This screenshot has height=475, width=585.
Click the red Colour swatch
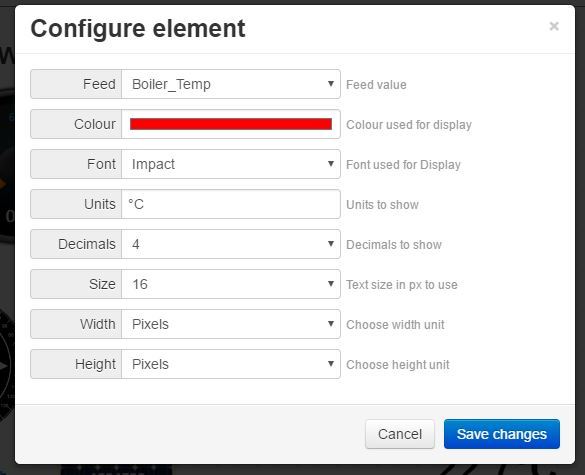231,124
